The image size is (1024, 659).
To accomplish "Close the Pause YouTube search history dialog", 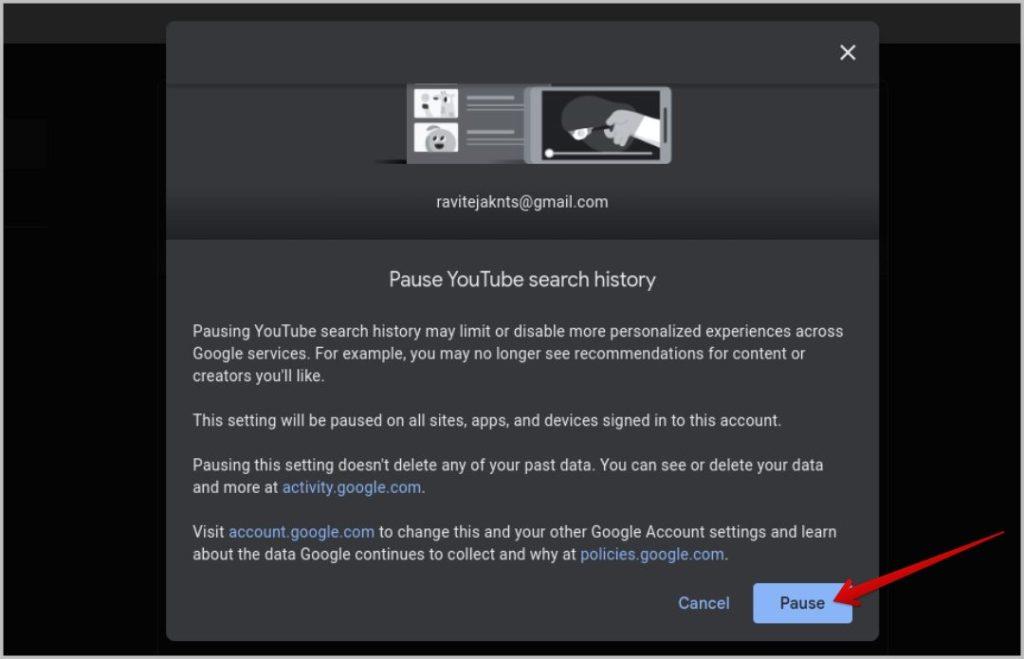I will coord(847,52).
